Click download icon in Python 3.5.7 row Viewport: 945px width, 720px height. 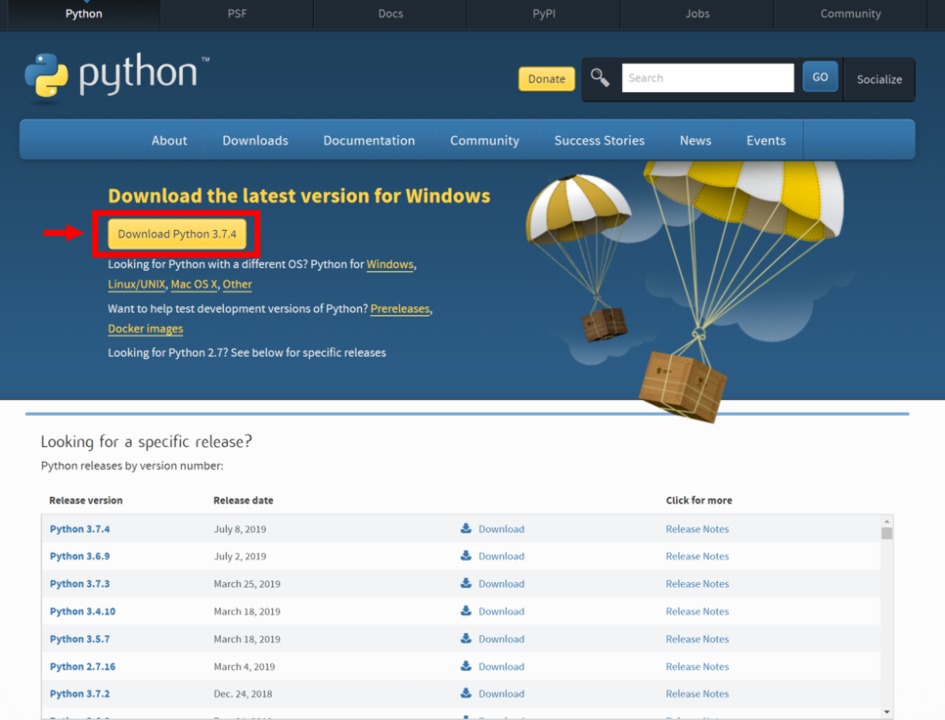(x=466, y=639)
